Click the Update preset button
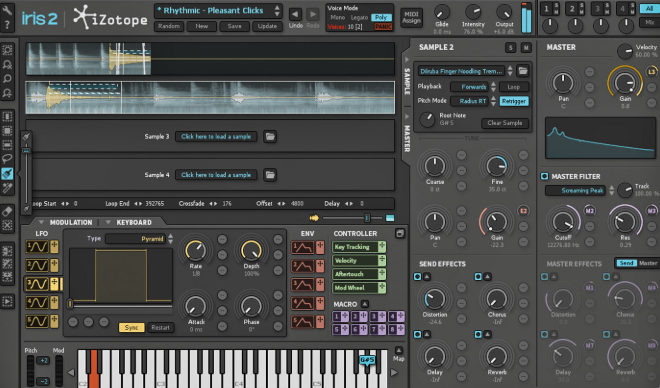Screen dimensions: 660x388 tap(267, 26)
